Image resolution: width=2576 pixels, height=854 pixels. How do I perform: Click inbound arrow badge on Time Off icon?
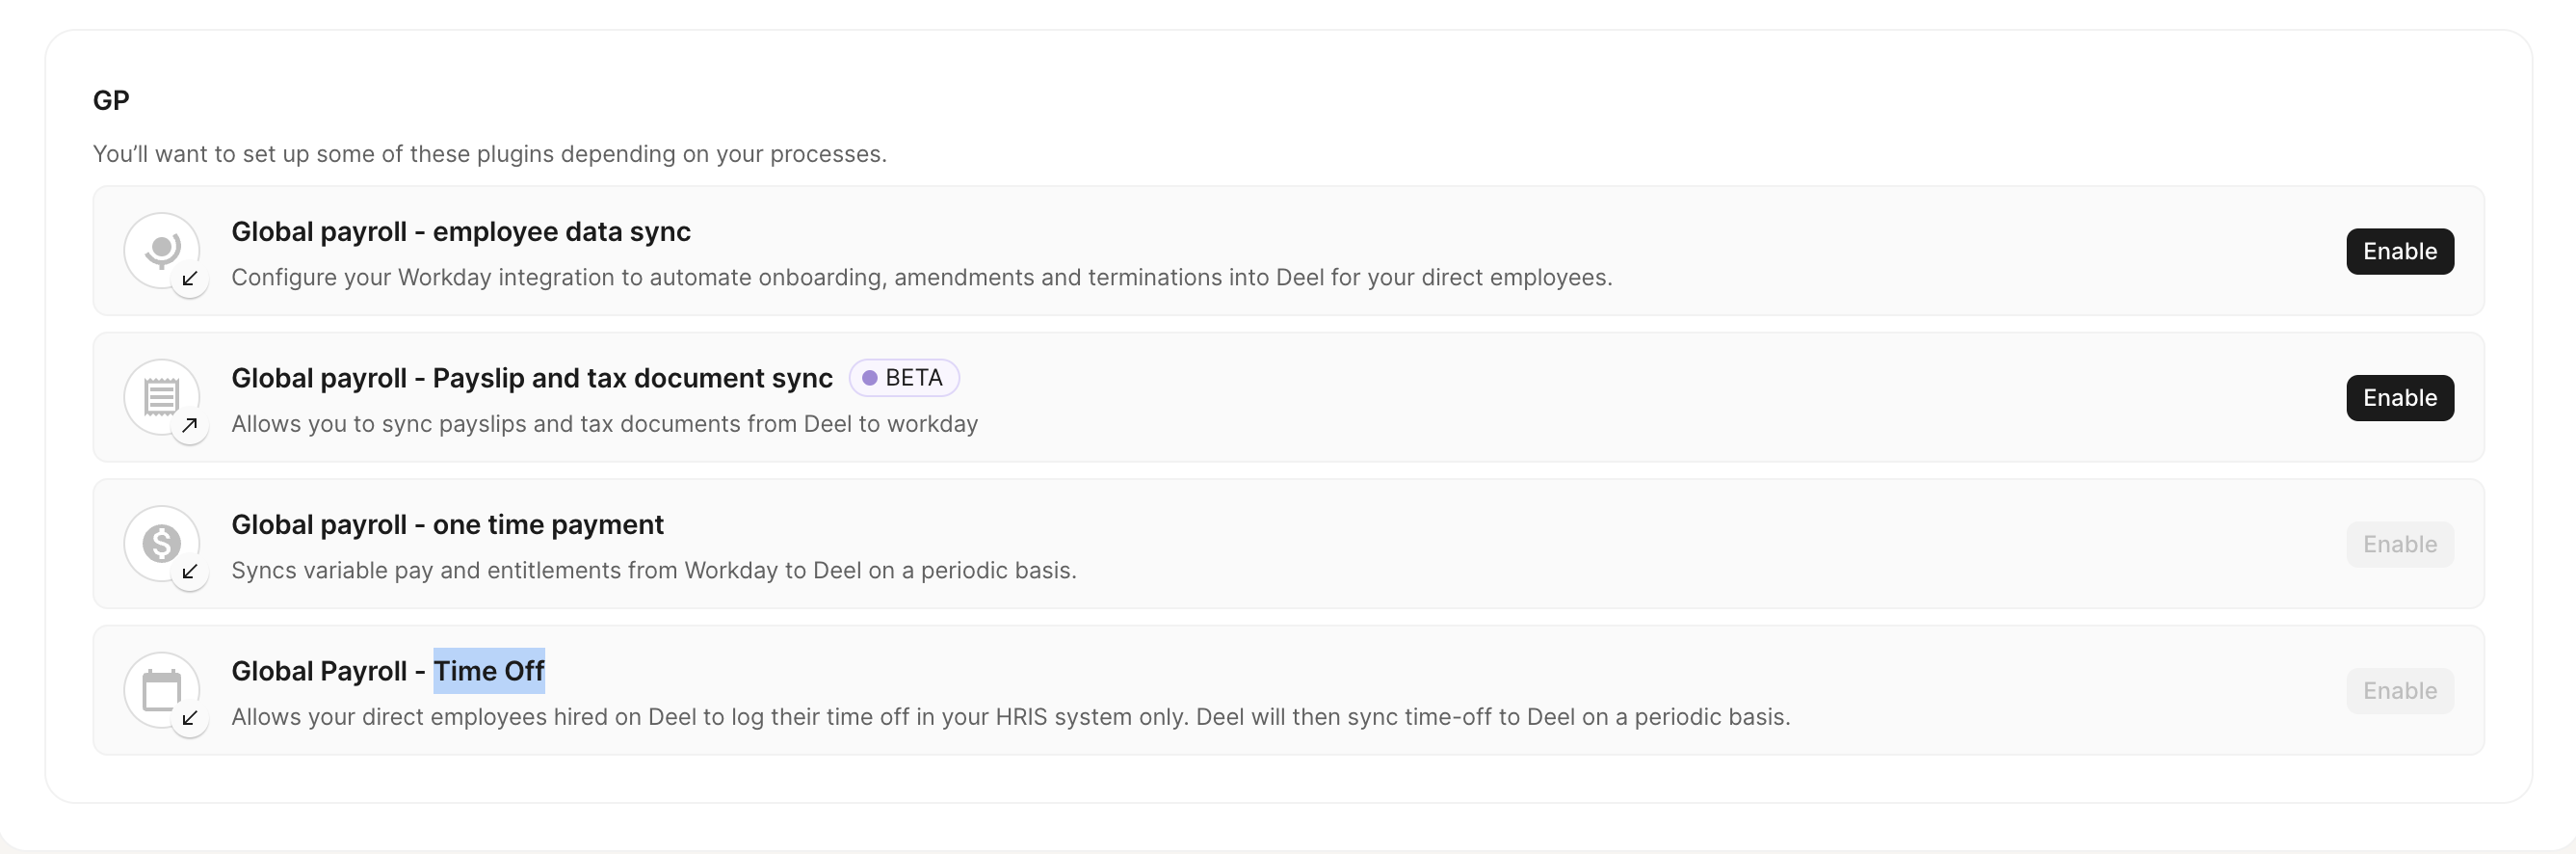point(190,718)
